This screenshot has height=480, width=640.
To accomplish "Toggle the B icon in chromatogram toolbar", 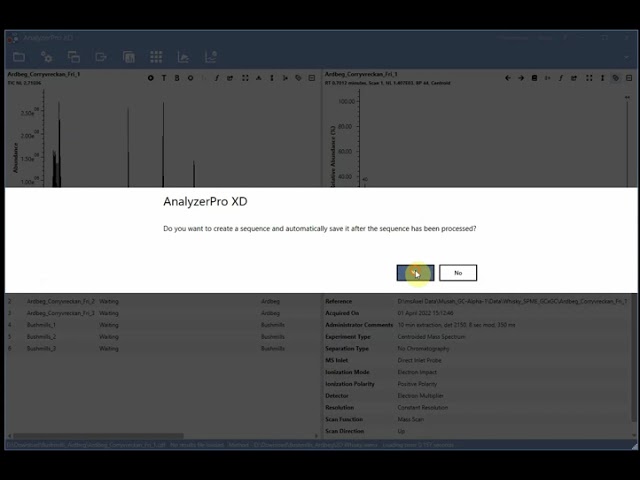I will pyautogui.click(x=177, y=78).
